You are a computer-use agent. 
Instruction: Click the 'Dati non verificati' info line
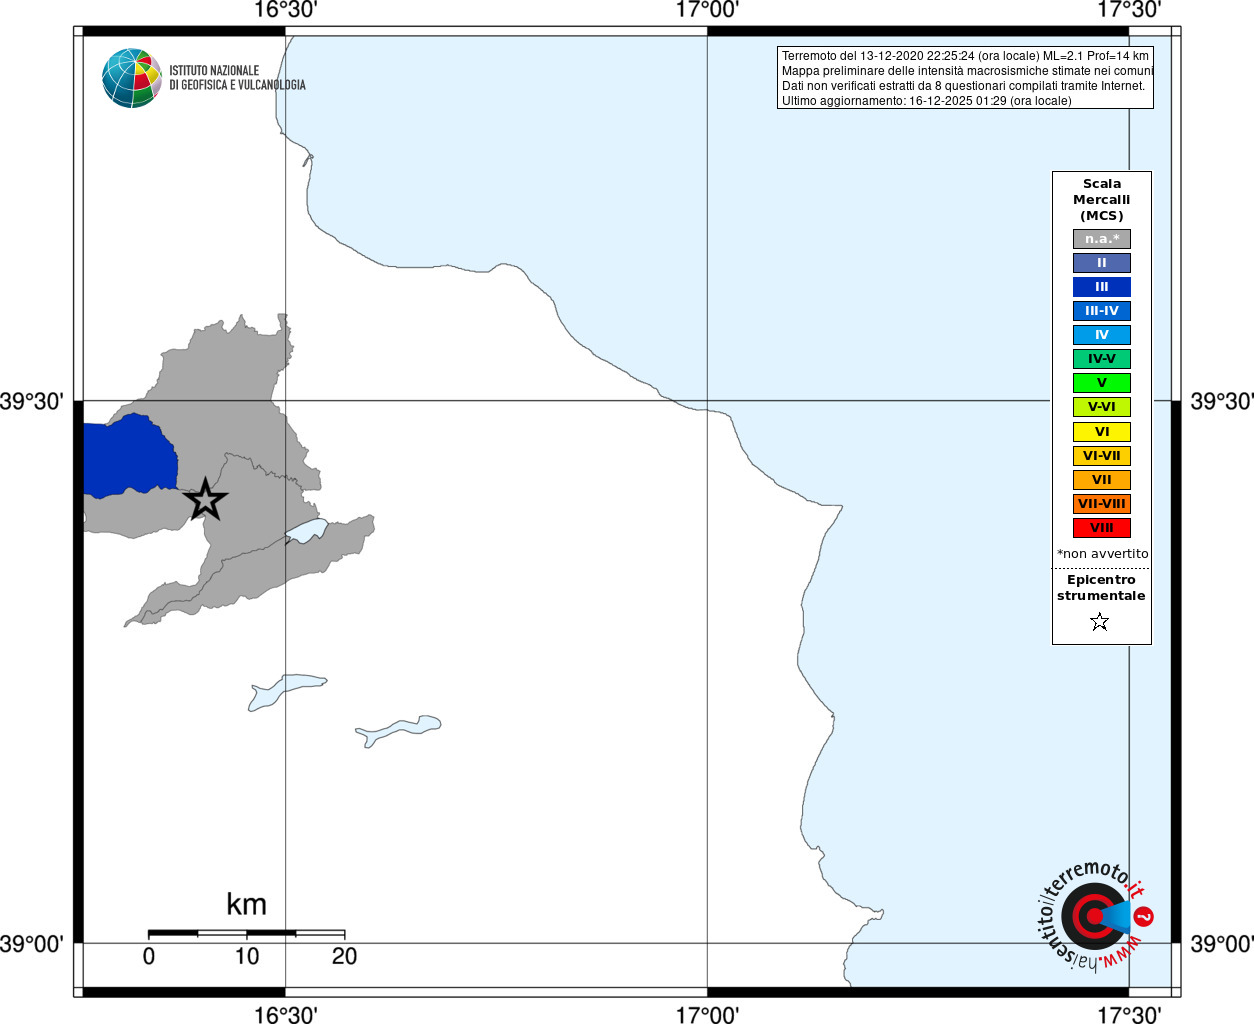click(x=963, y=86)
